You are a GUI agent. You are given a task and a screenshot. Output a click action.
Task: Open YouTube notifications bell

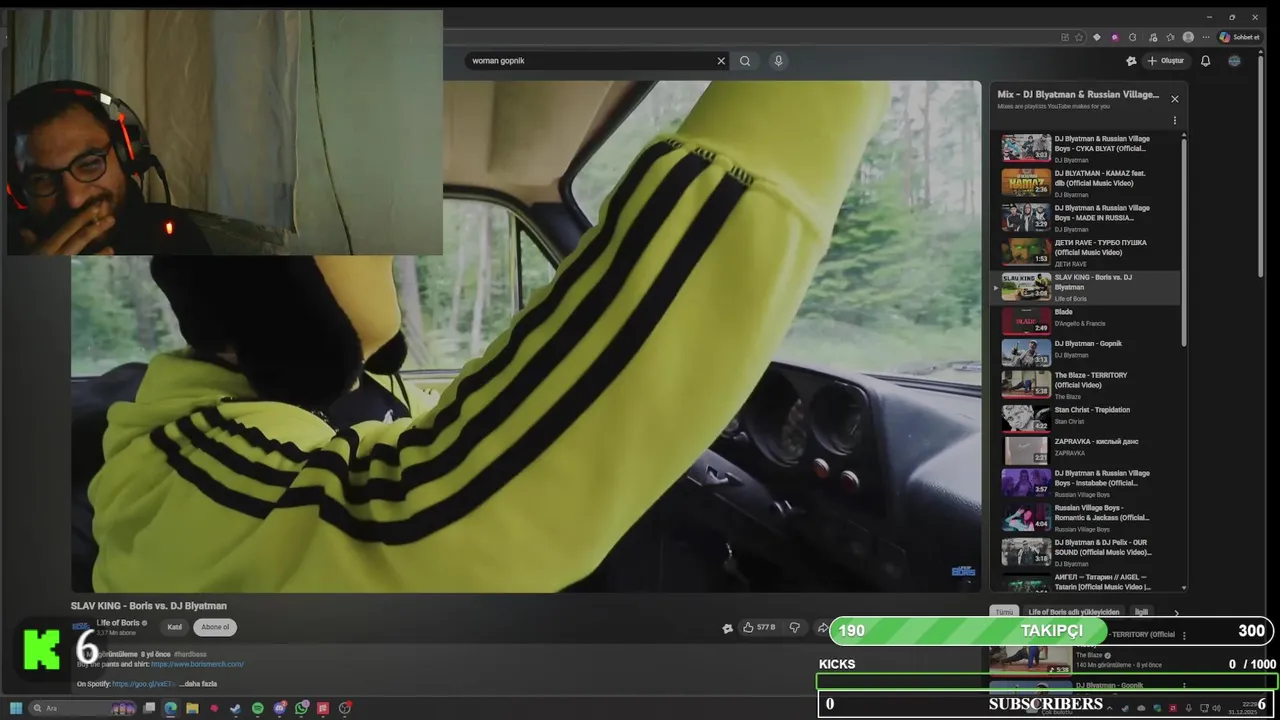pos(1205,61)
